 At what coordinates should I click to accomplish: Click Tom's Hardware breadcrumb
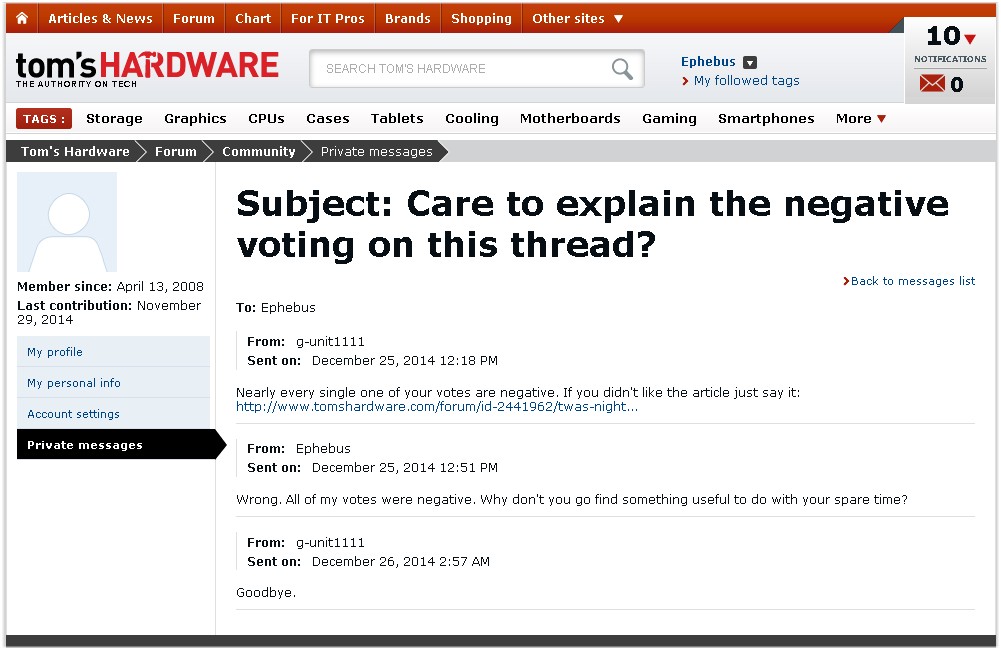tap(75, 151)
